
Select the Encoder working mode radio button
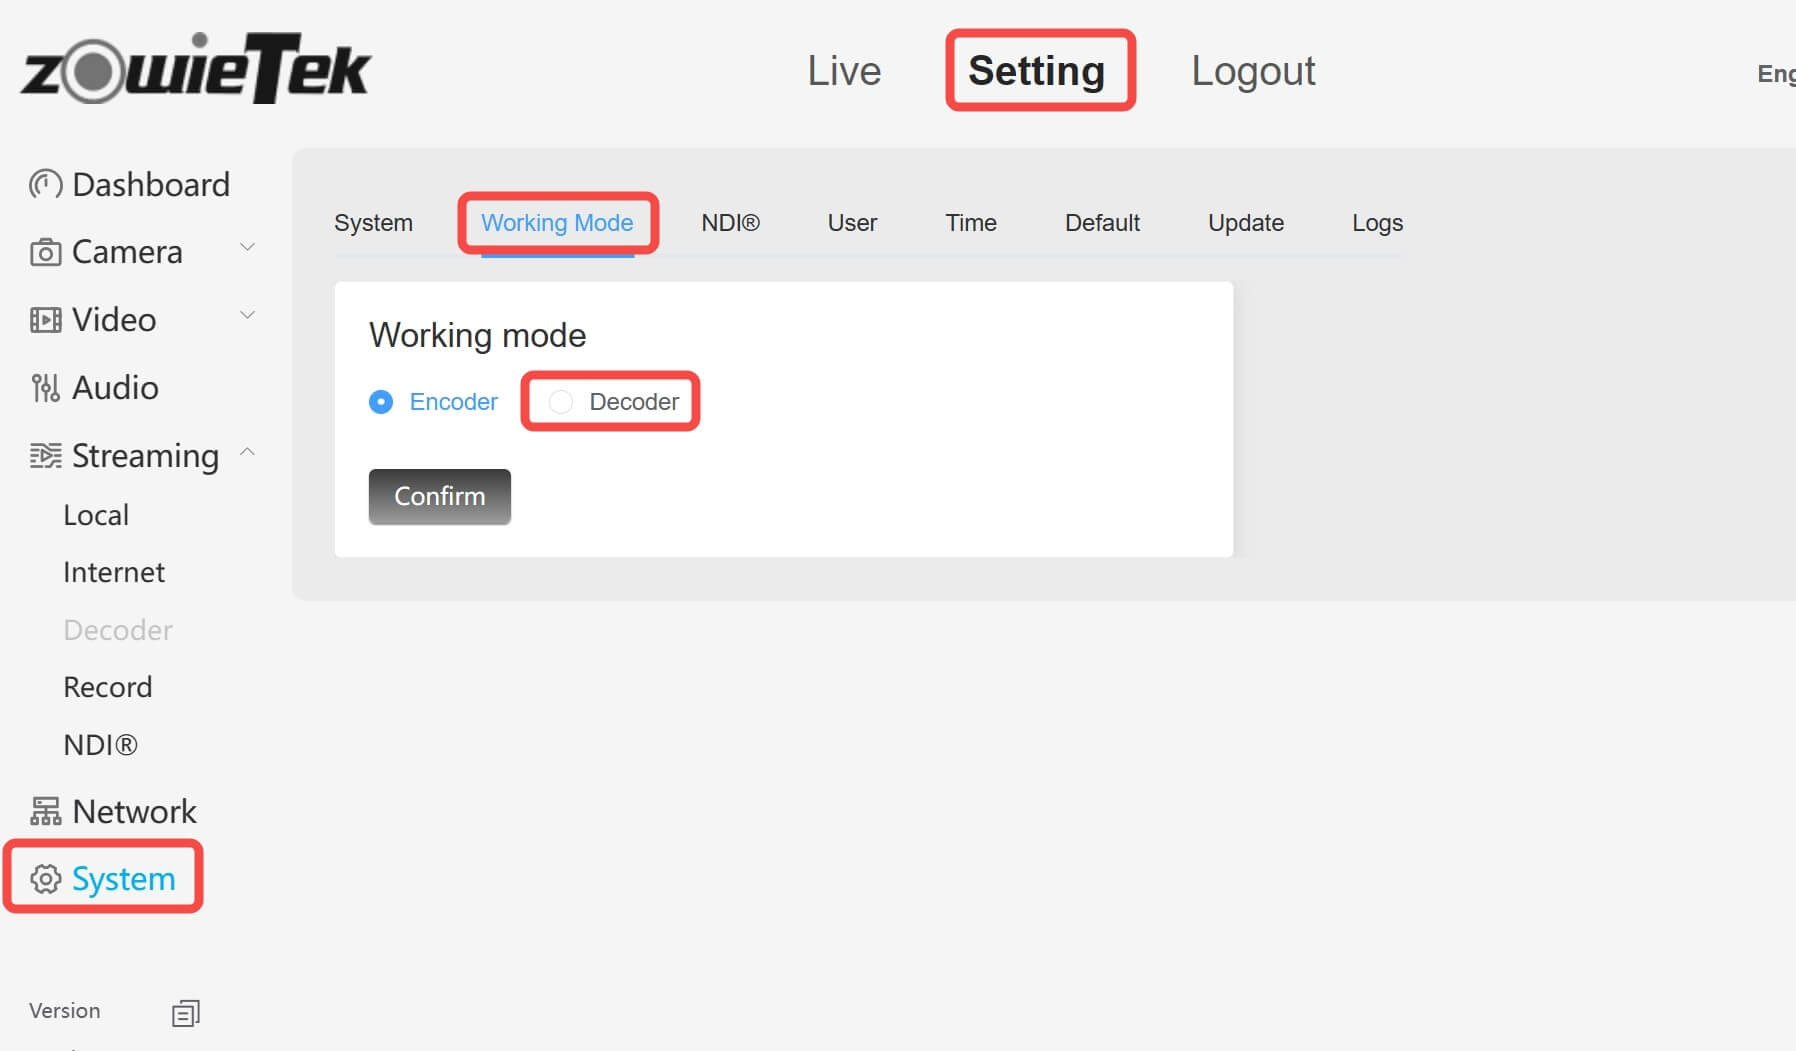point(381,401)
